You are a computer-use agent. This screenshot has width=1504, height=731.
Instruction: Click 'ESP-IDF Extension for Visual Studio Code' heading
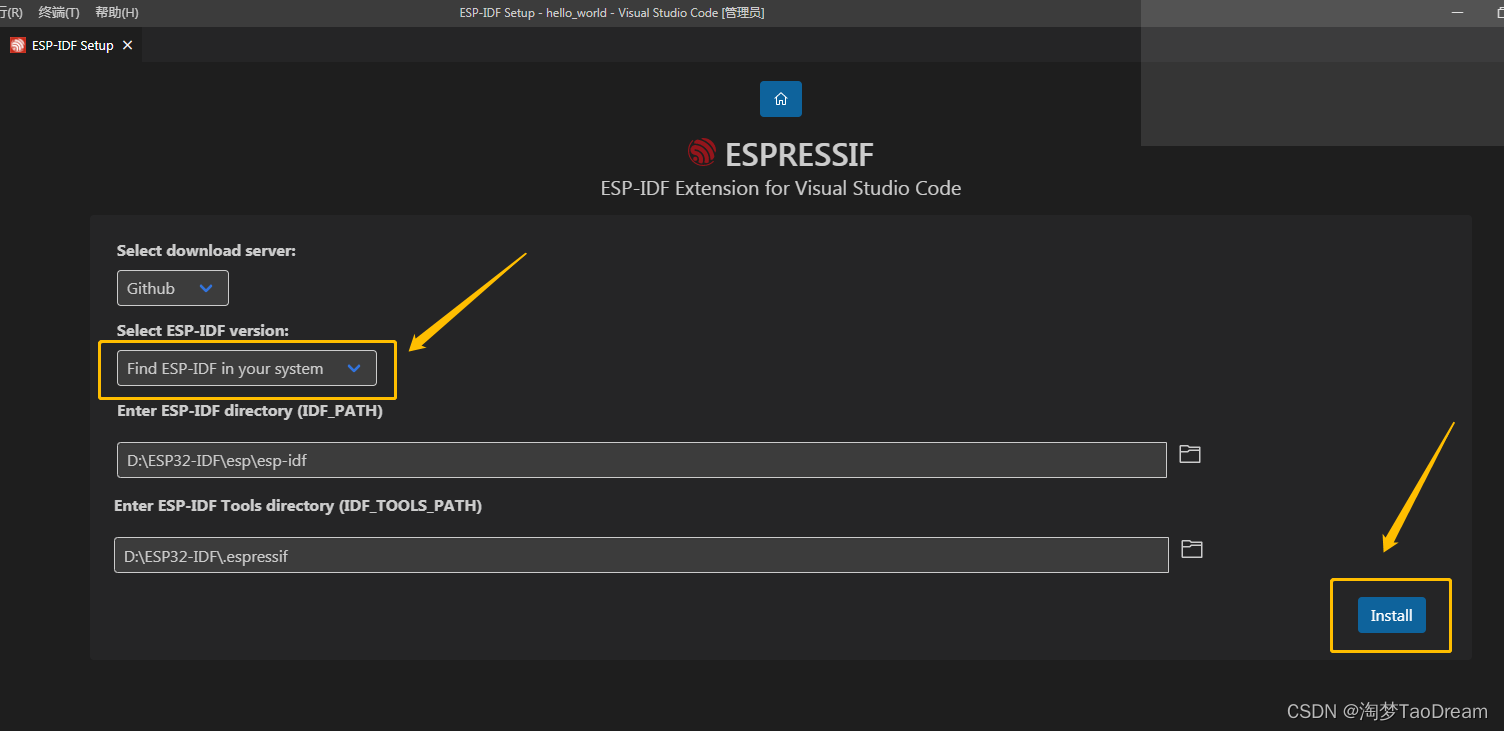point(781,188)
